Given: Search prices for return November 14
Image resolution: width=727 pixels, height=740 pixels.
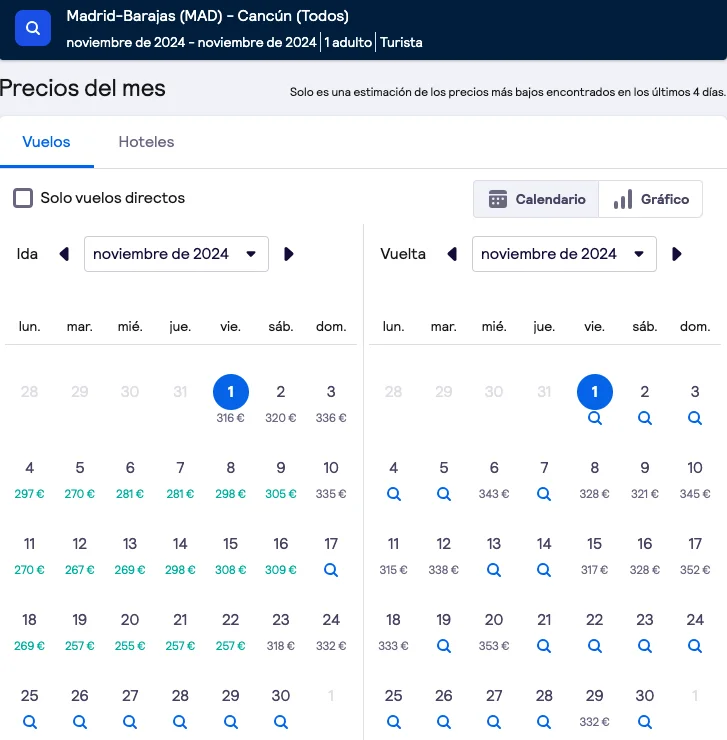Looking at the screenshot, I should [x=544, y=570].
